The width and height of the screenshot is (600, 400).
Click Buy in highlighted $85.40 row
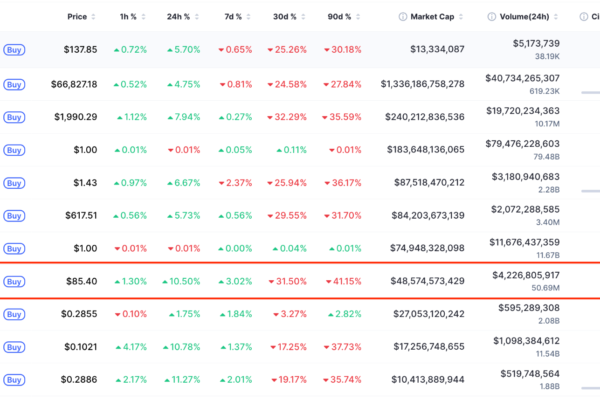(x=14, y=282)
